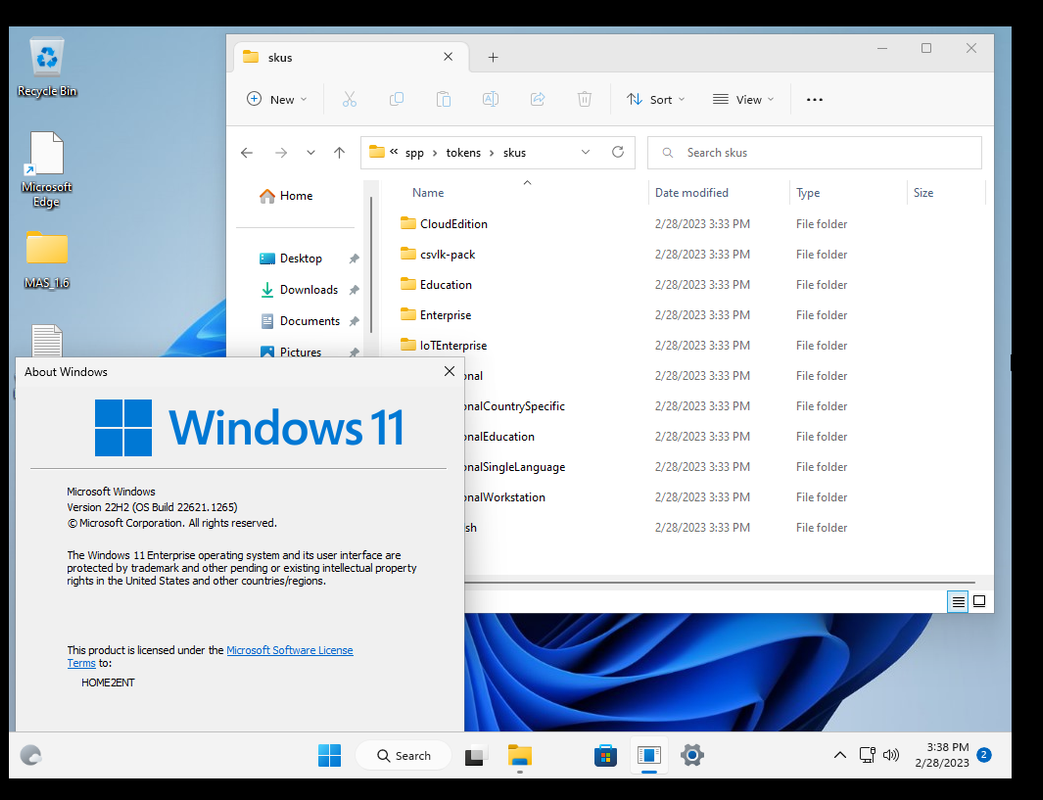
Task: Sort by Size column header
Action: [x=923, y=193]
